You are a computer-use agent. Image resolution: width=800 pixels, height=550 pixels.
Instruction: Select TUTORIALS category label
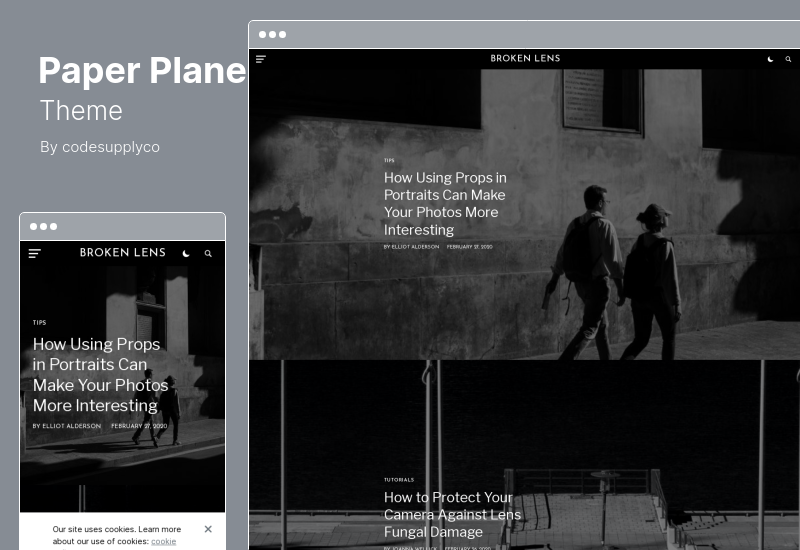coord(399,480)
